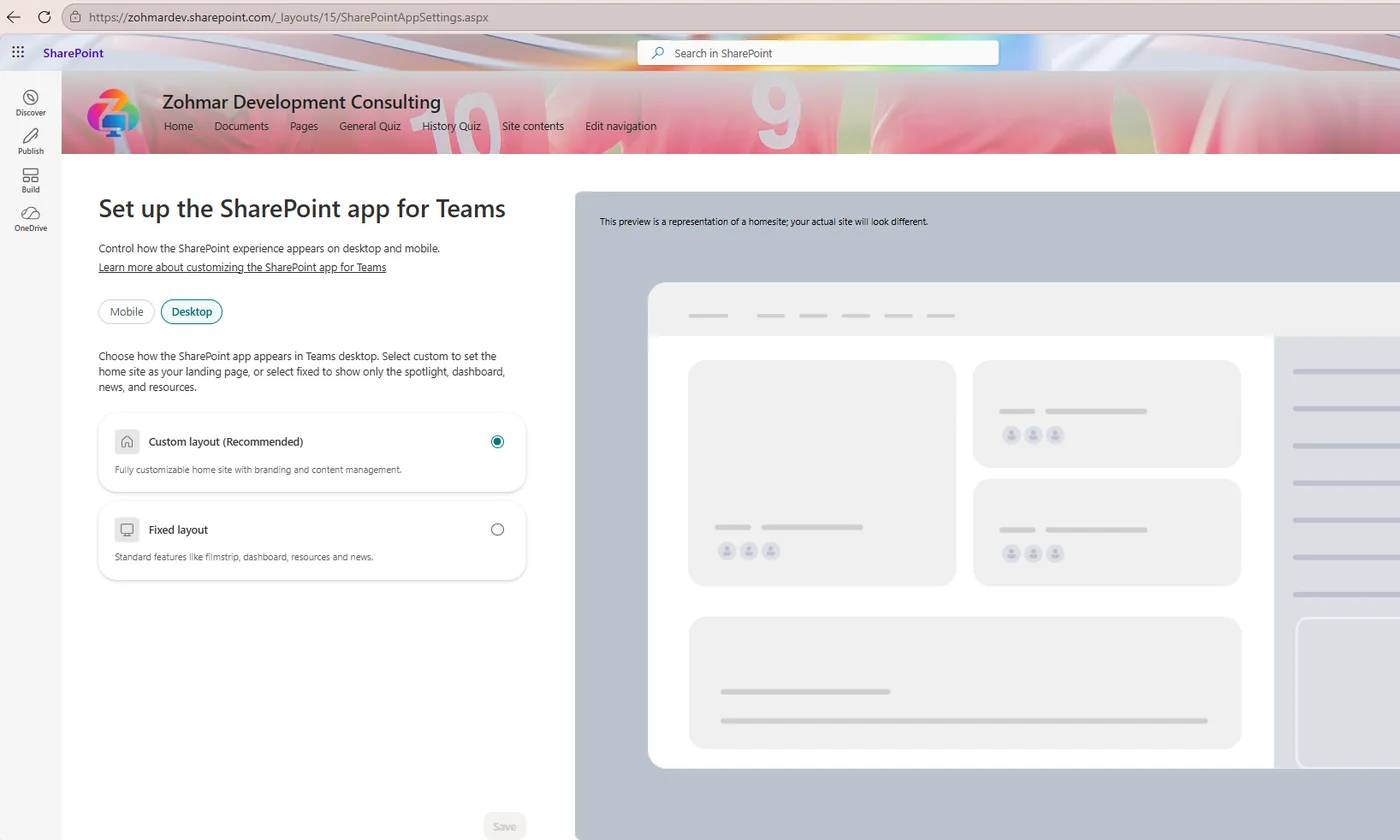Click the search magnifier icon
Image resolution: width=1400 pixels, height=840 pixels.
click(657, 53)
